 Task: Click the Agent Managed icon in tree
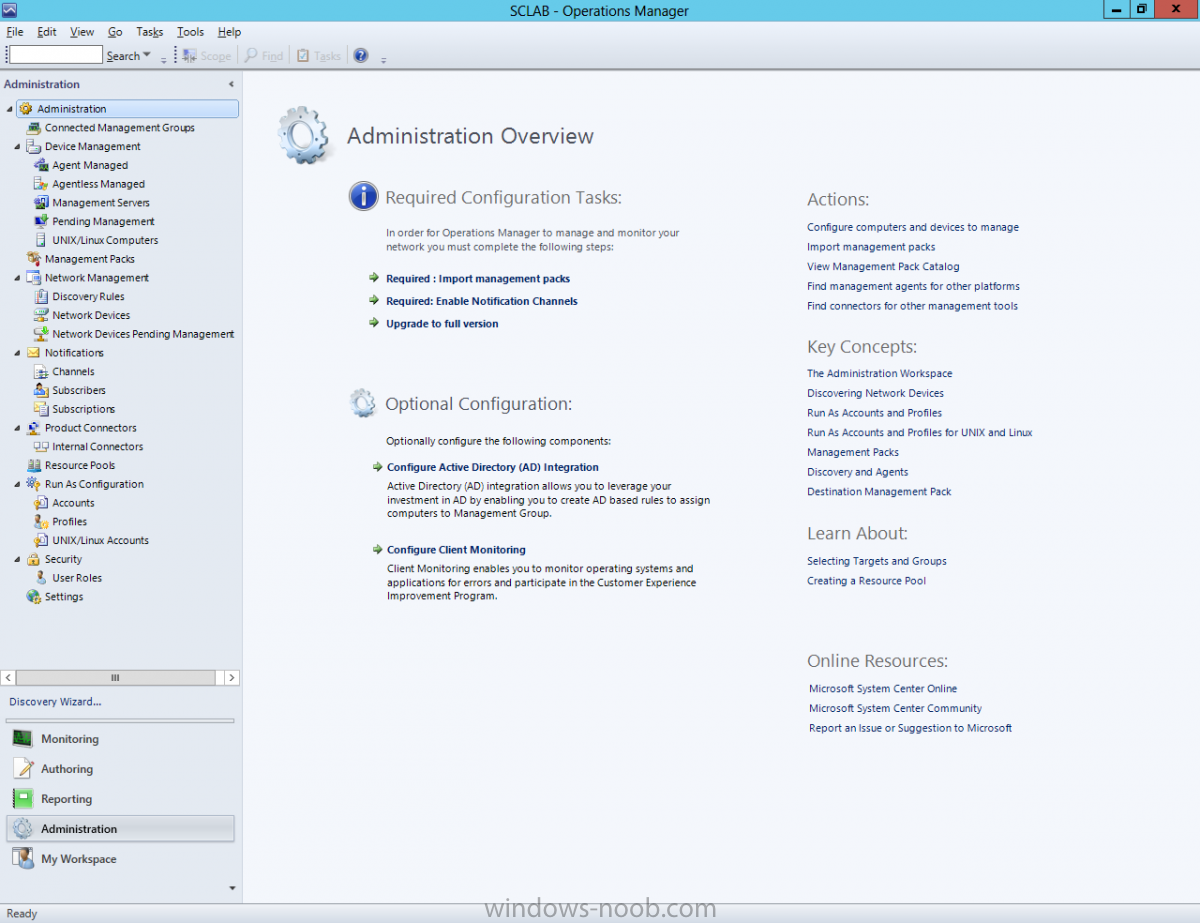tap(41, 165)
